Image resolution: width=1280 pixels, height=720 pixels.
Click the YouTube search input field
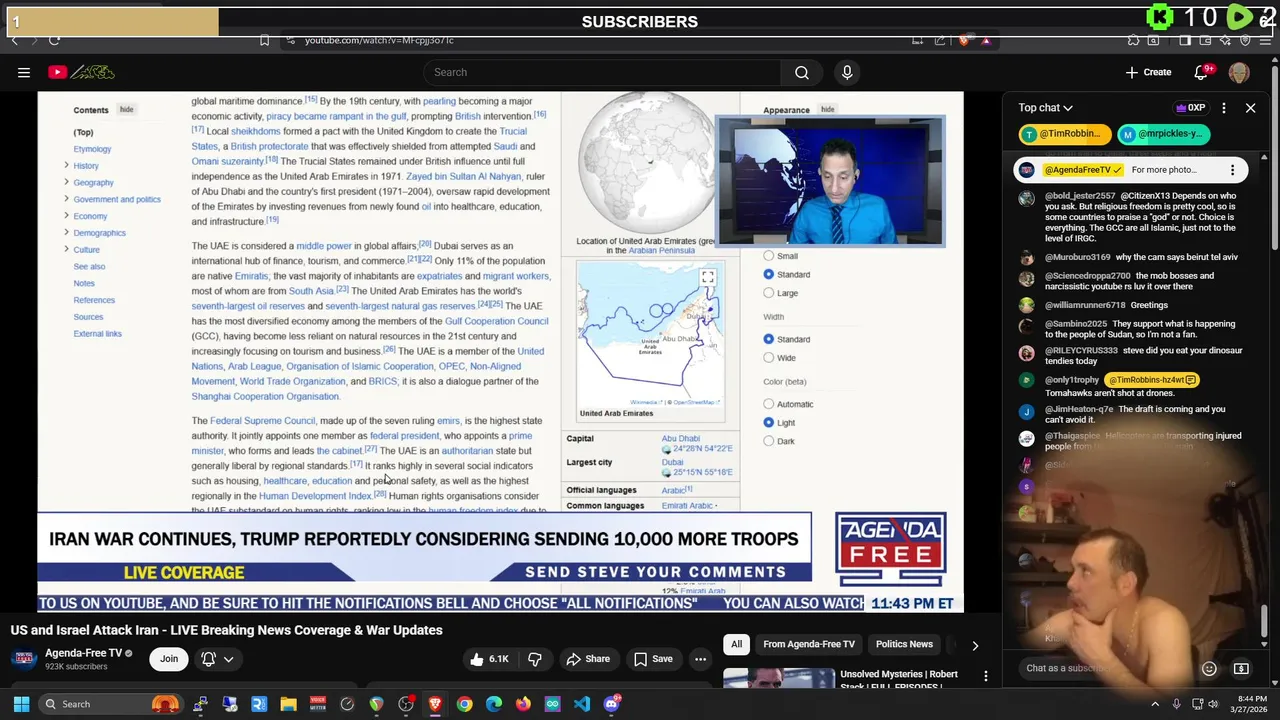click(602, 72)
